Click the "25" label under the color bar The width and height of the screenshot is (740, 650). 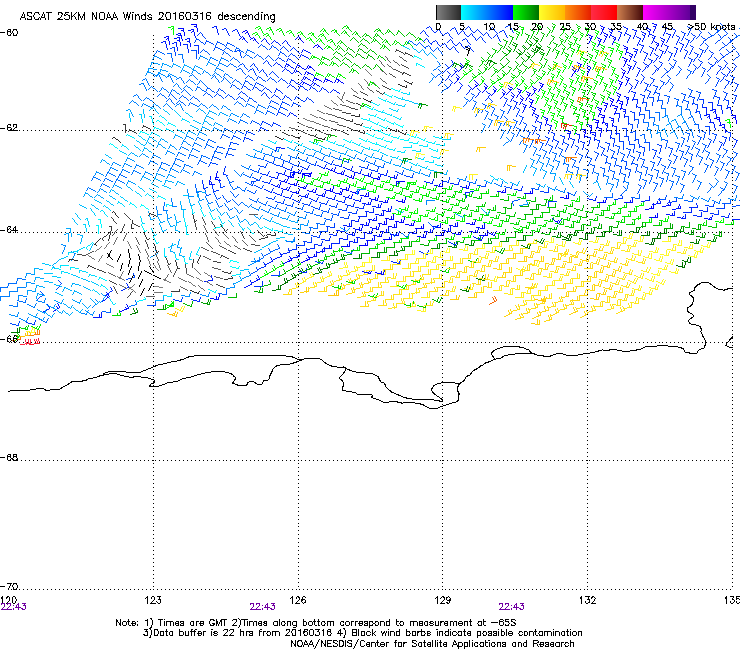click(565, 27)
